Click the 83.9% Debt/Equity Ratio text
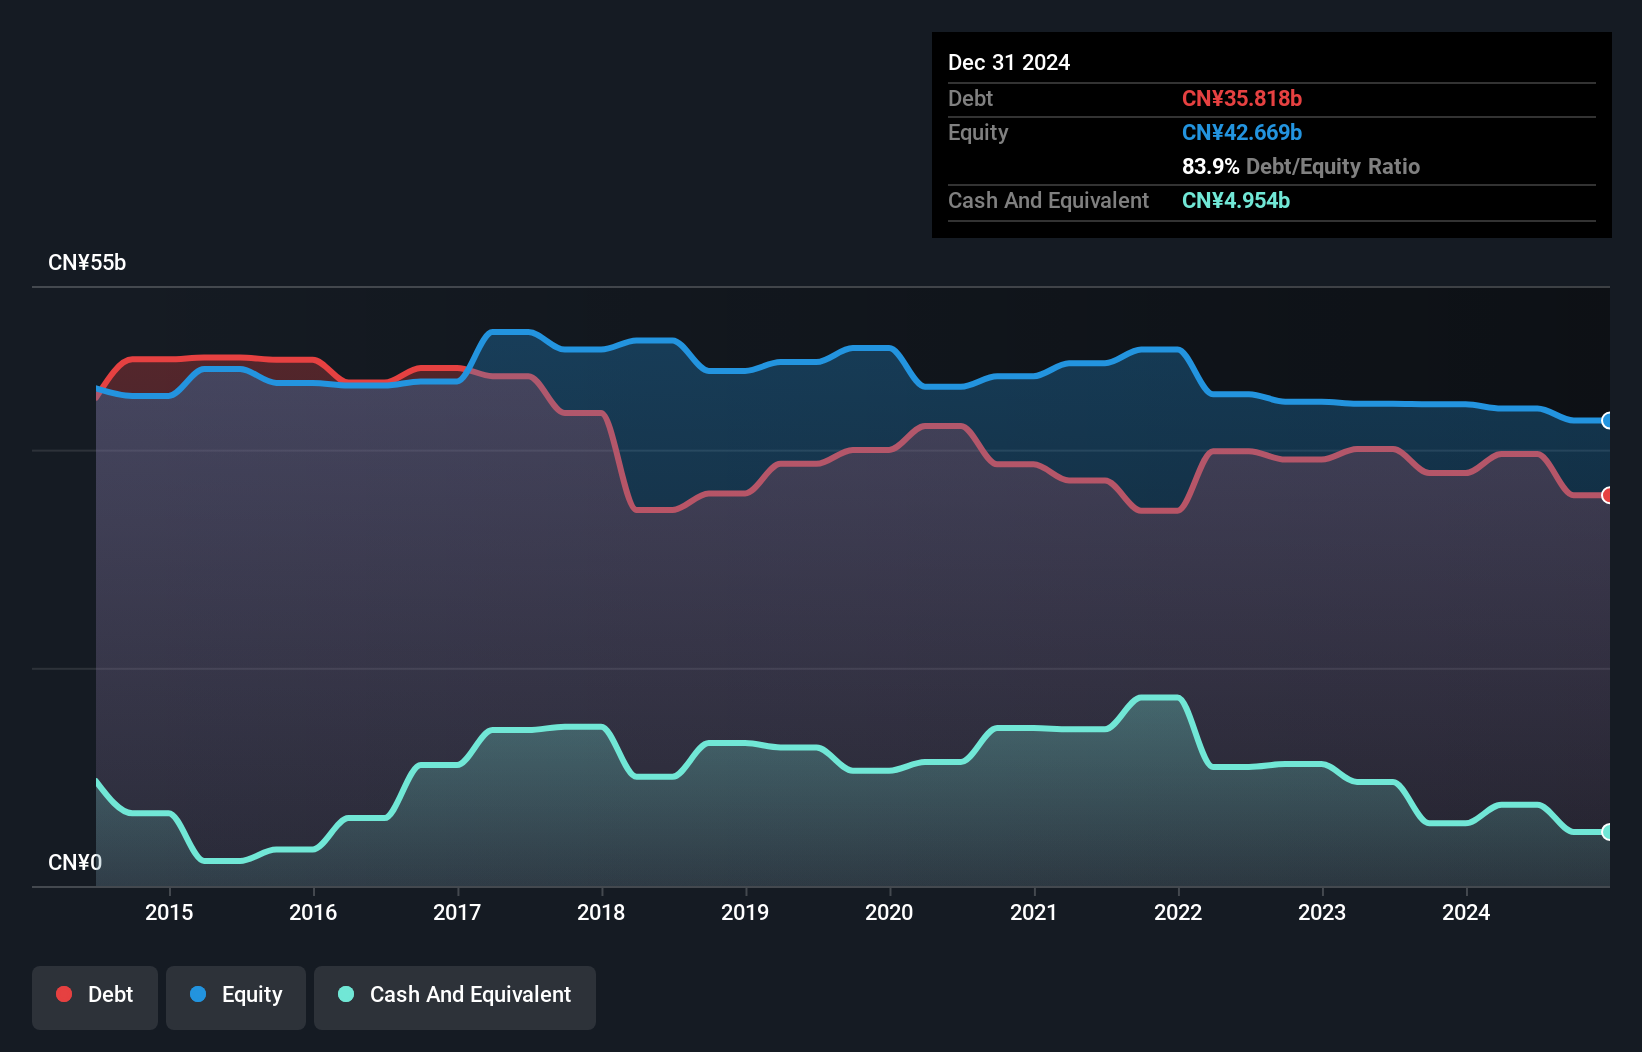 (1301, 166)
